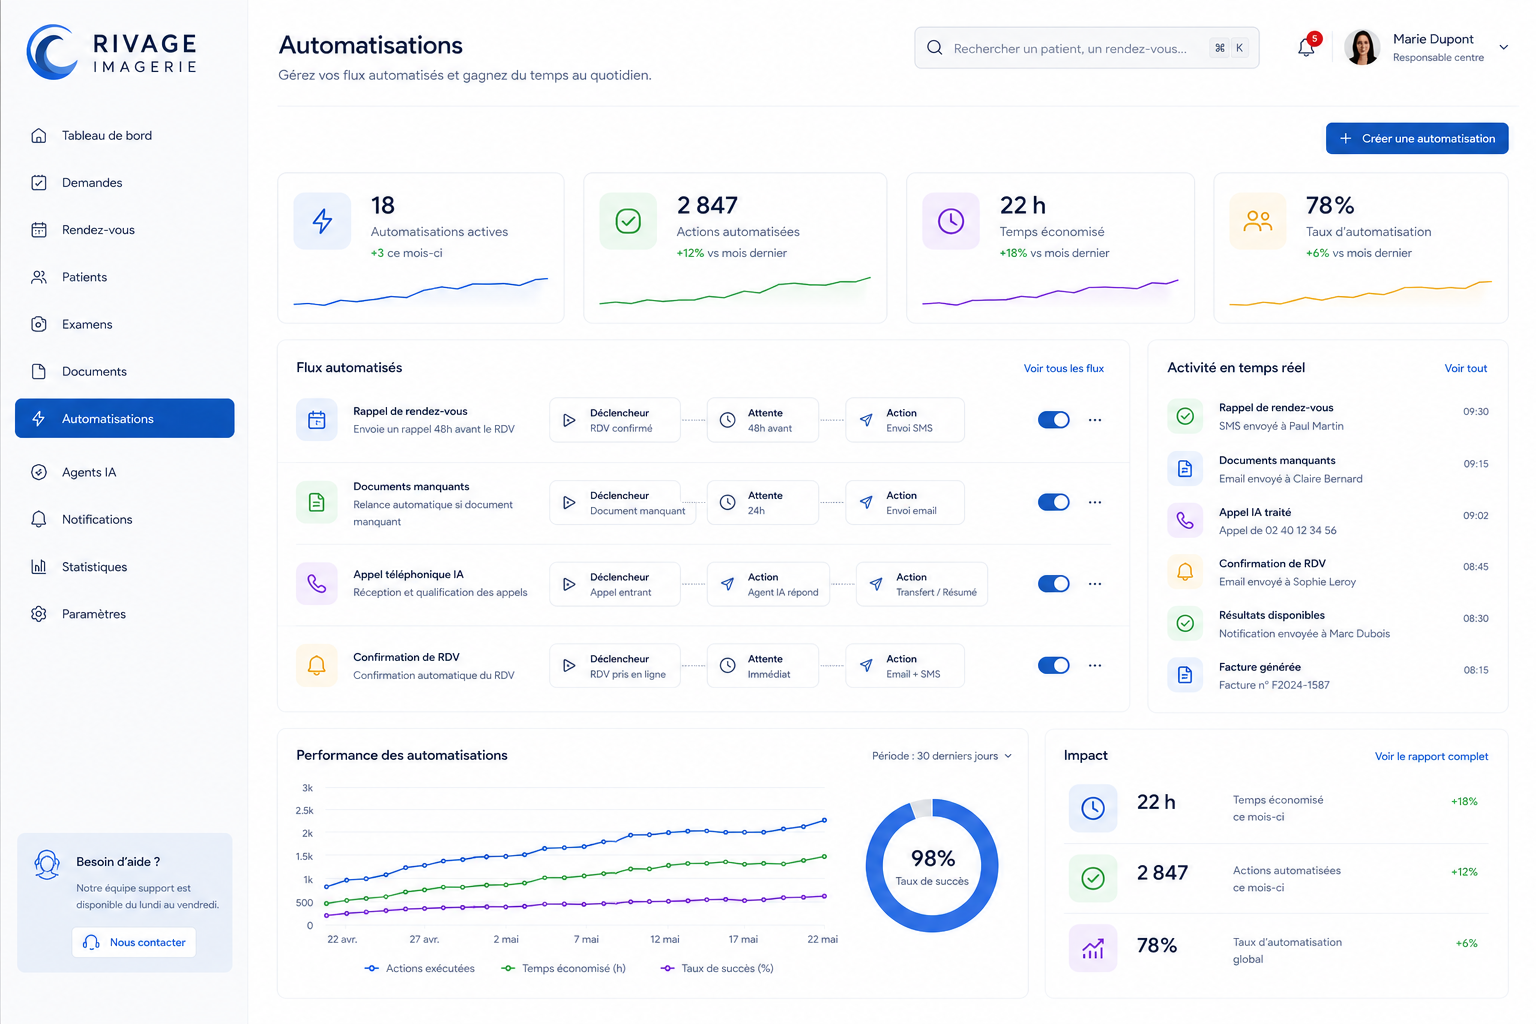1536x1024 pixels.
Task: Expand Marie Dupont user menu chevron
Action: coord(1503,47)
